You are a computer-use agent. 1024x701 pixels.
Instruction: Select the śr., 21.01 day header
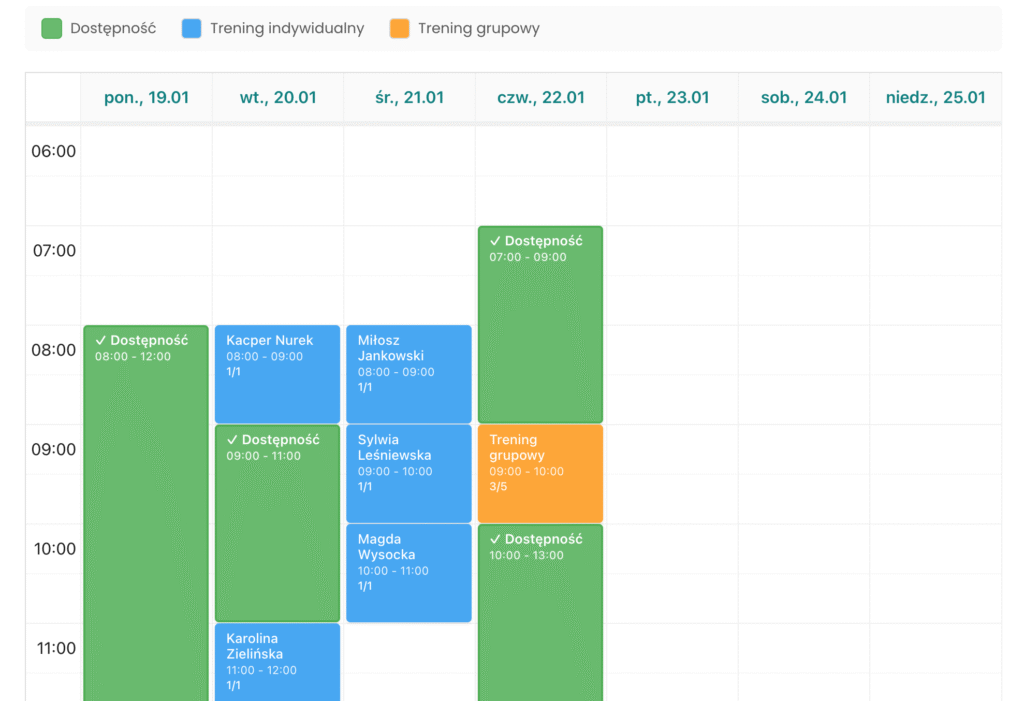[409, 97]
